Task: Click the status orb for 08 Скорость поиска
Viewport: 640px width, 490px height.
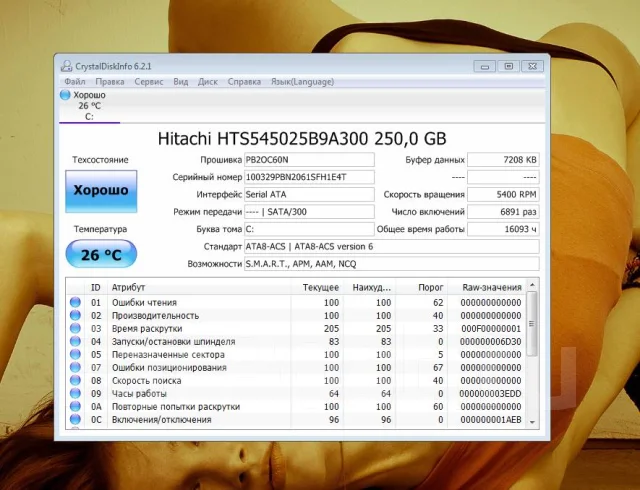Action: [x=75, y=381]
